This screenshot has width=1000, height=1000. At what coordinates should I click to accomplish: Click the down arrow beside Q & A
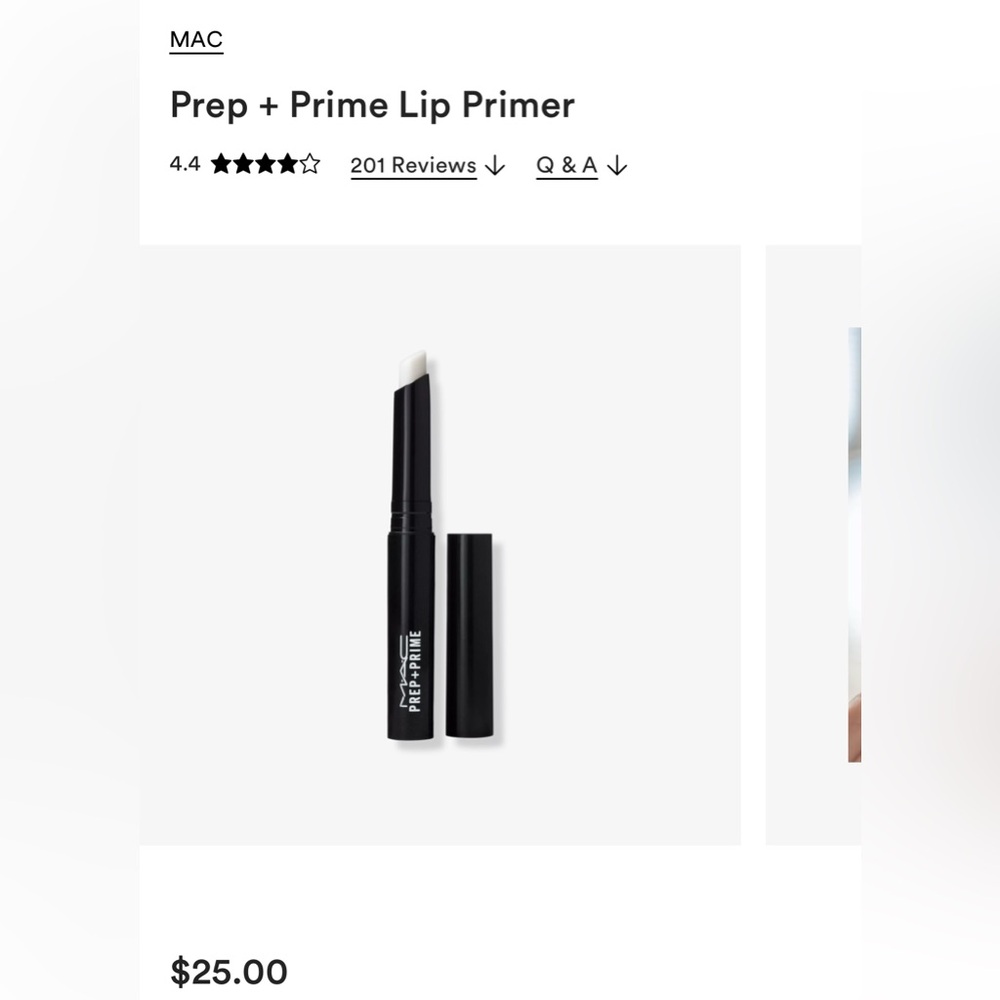[617, 166]
